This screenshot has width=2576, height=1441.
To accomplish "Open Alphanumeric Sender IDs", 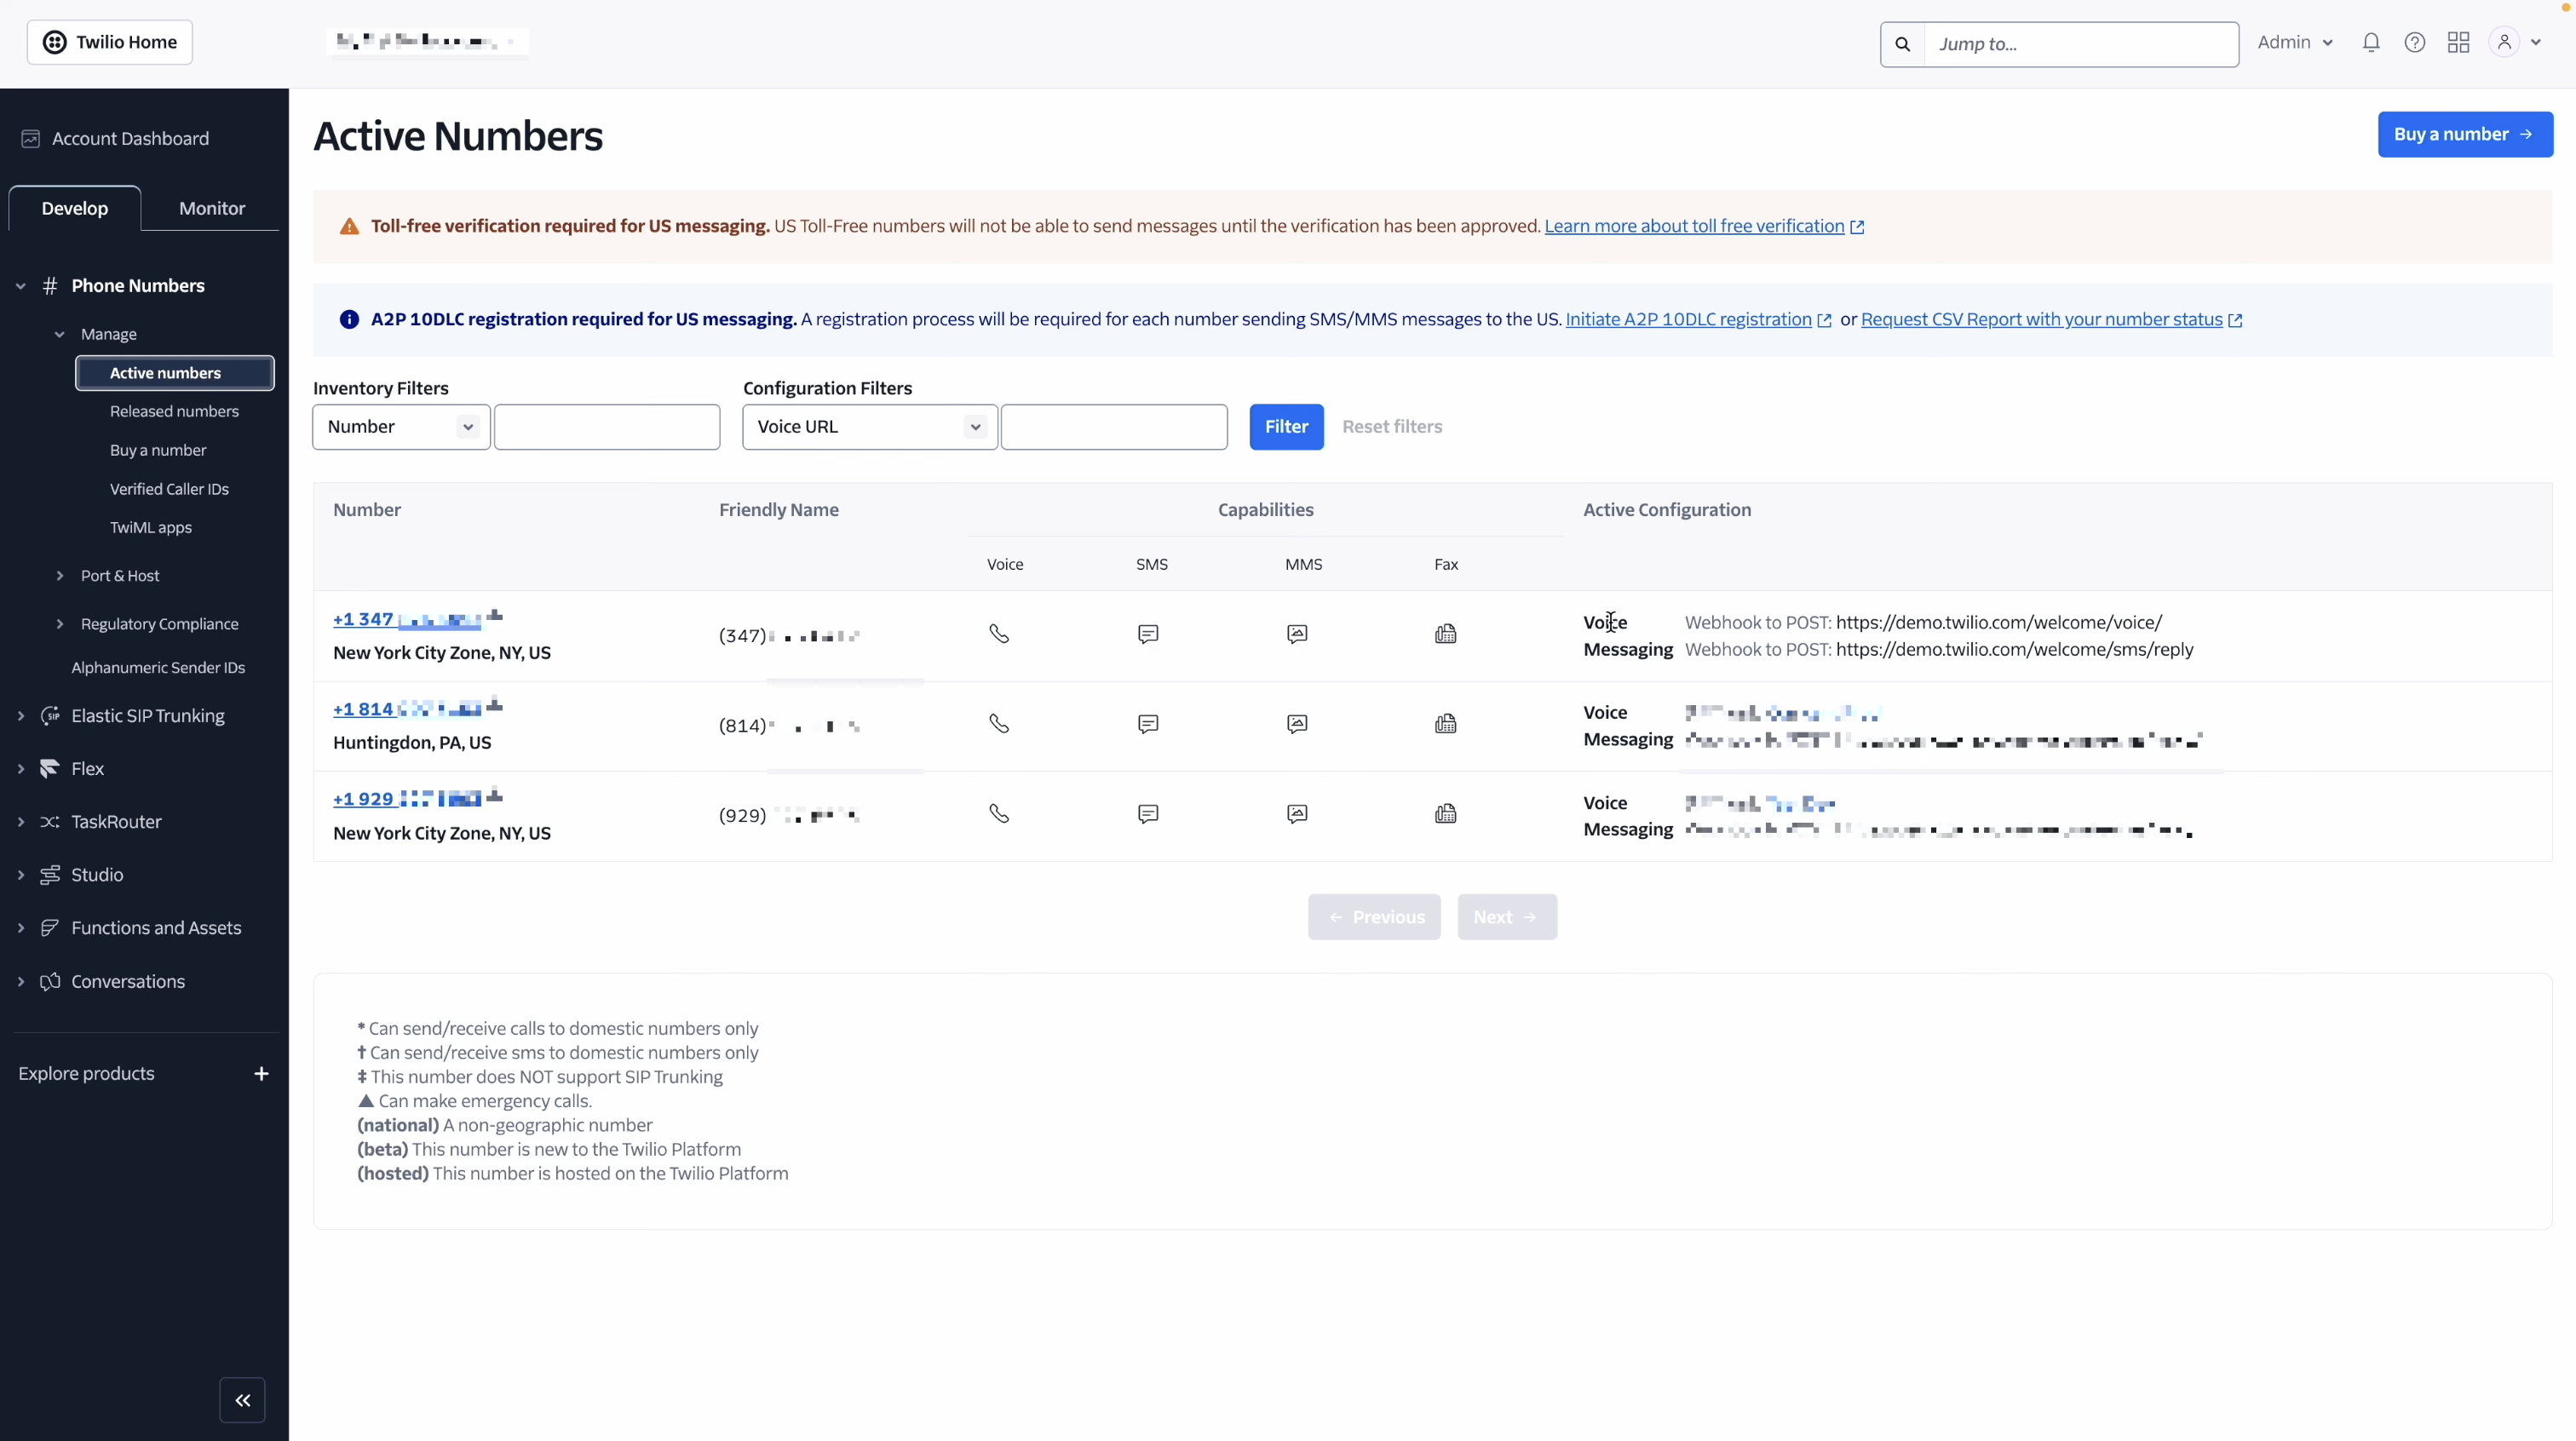I will pyautogui.click(x=158, y=667).
